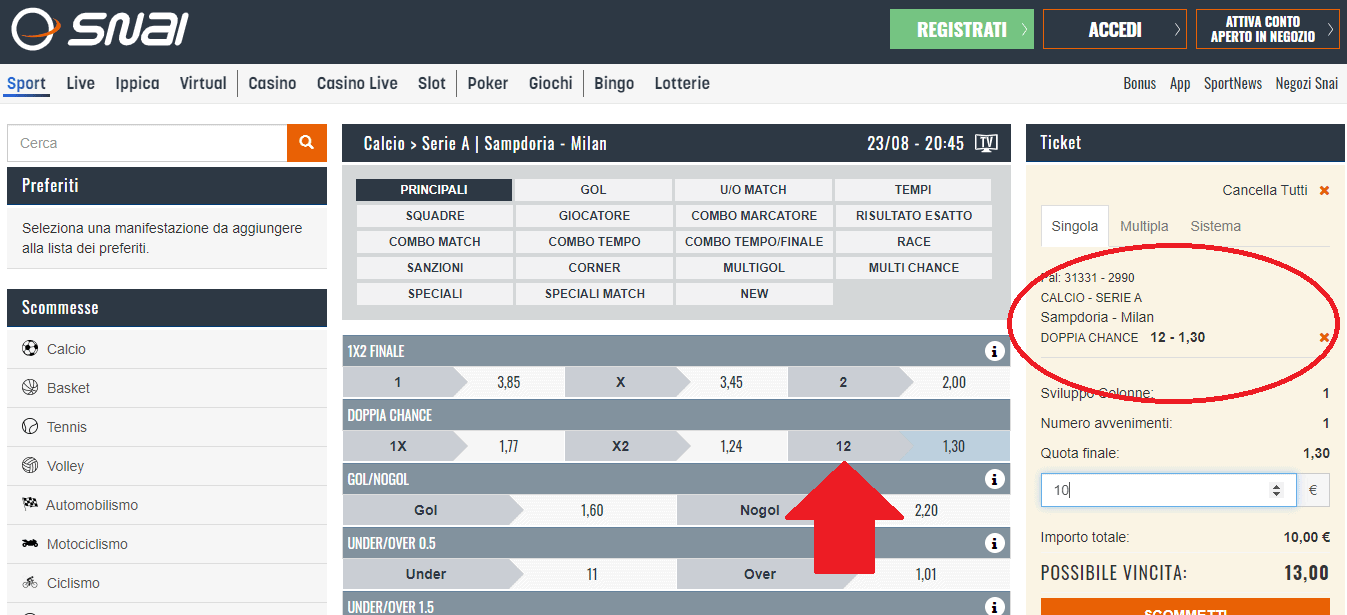Viewport: 1347px width, 615px height.
Task: Open the Negozi Snai link
Action: pyautogui.click(x=1307, y=84)
